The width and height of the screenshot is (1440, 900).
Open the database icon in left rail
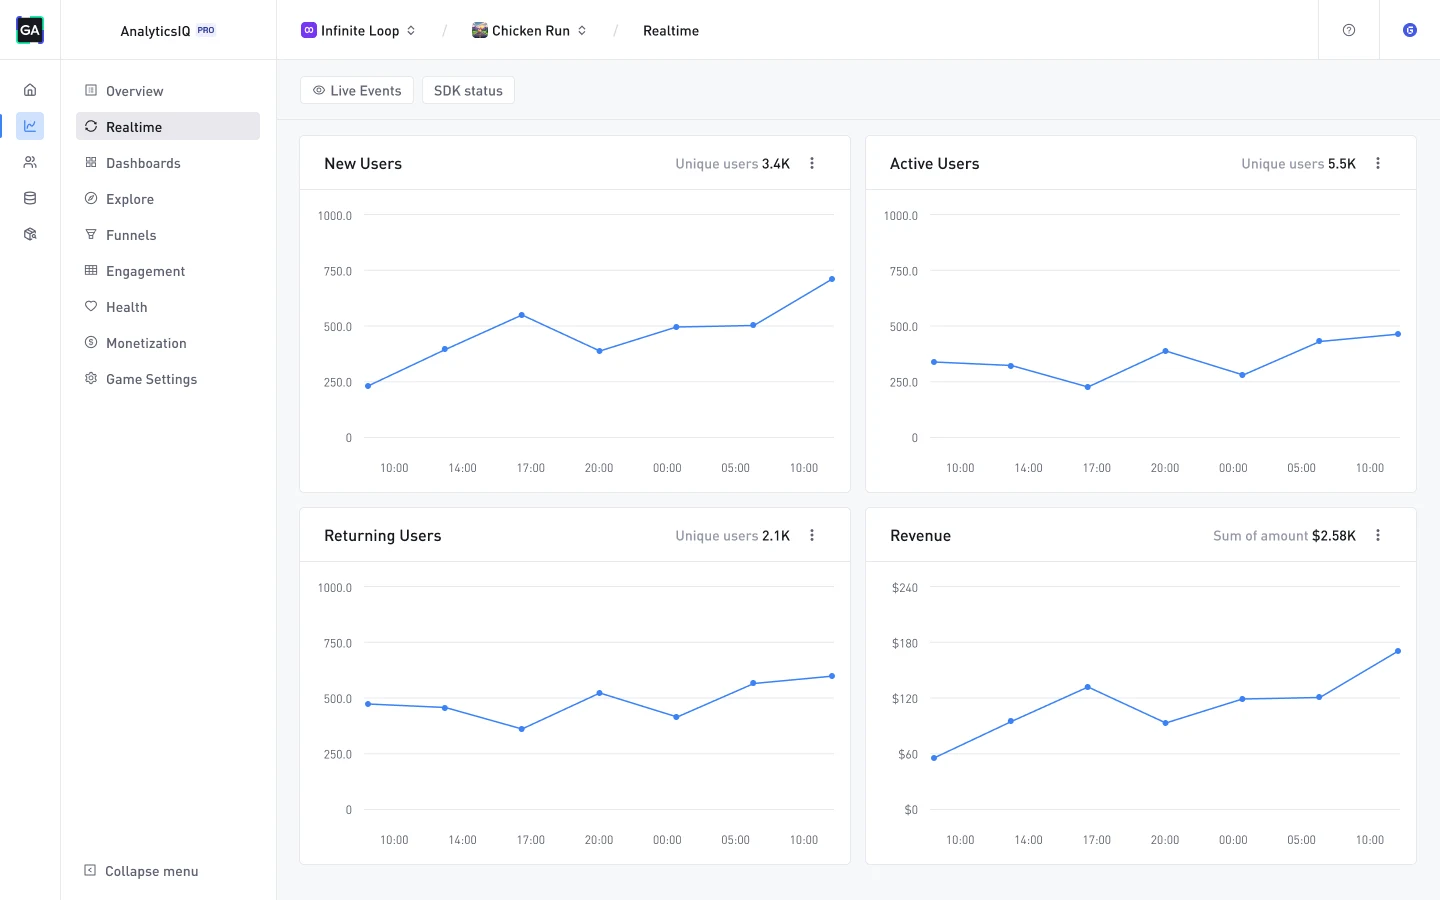pyautogui.click(x=30, y=198)
